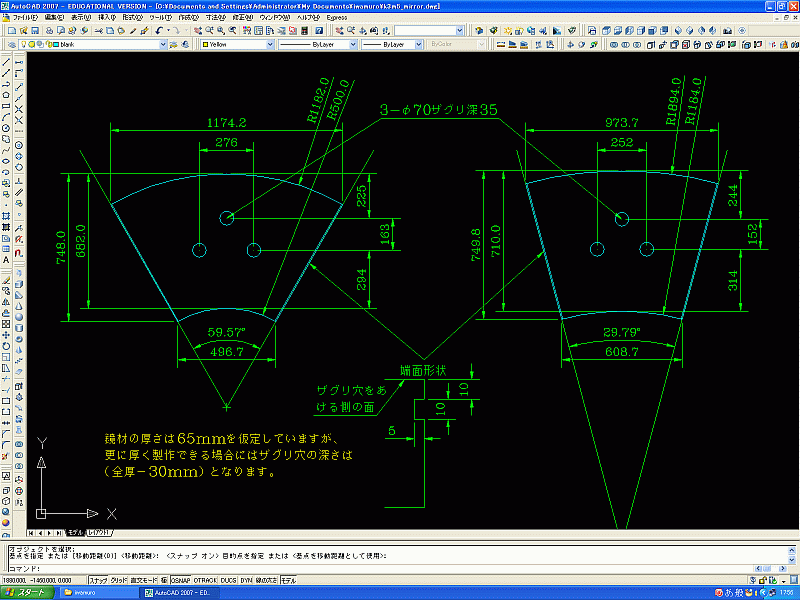Open the empty workspace dropdown in top toolbar
The height and width of the screenshot is (600, 800).
460,31
